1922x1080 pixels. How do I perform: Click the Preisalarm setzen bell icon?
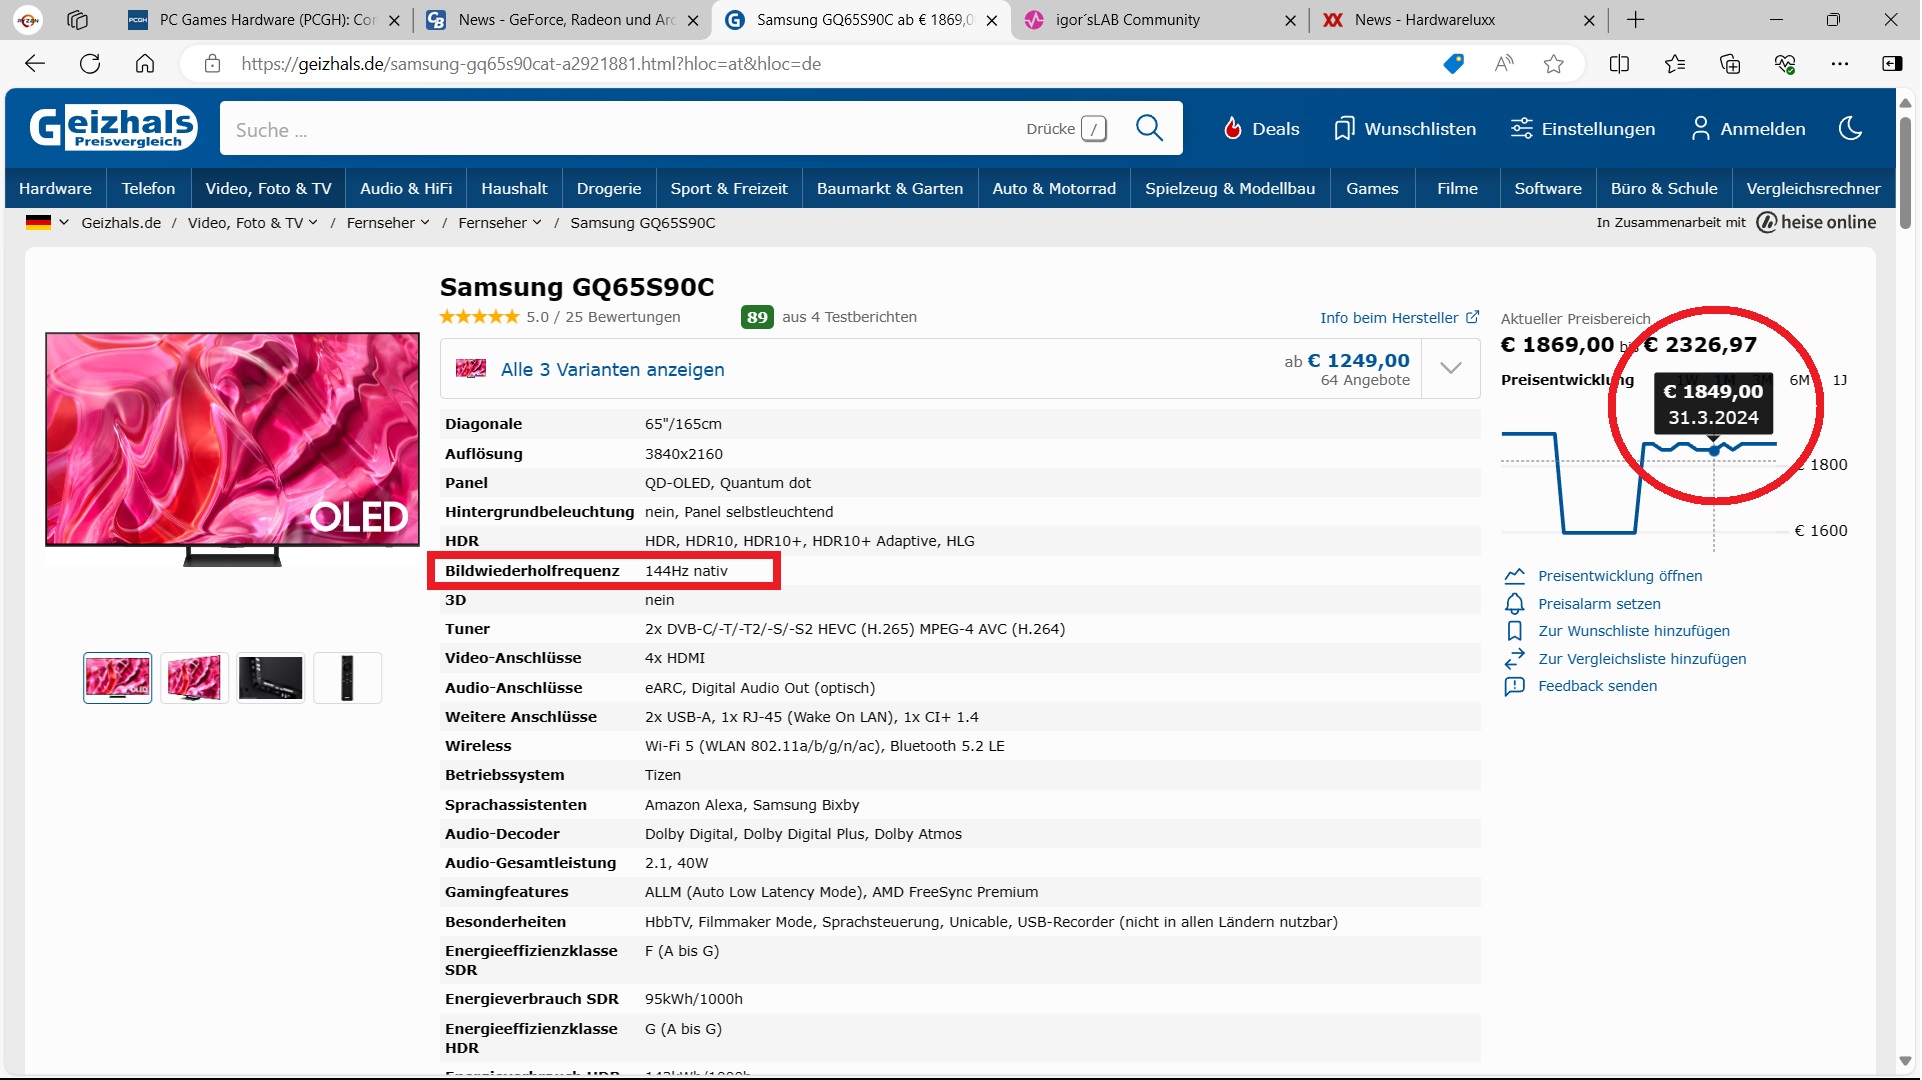pos(1514,604)
